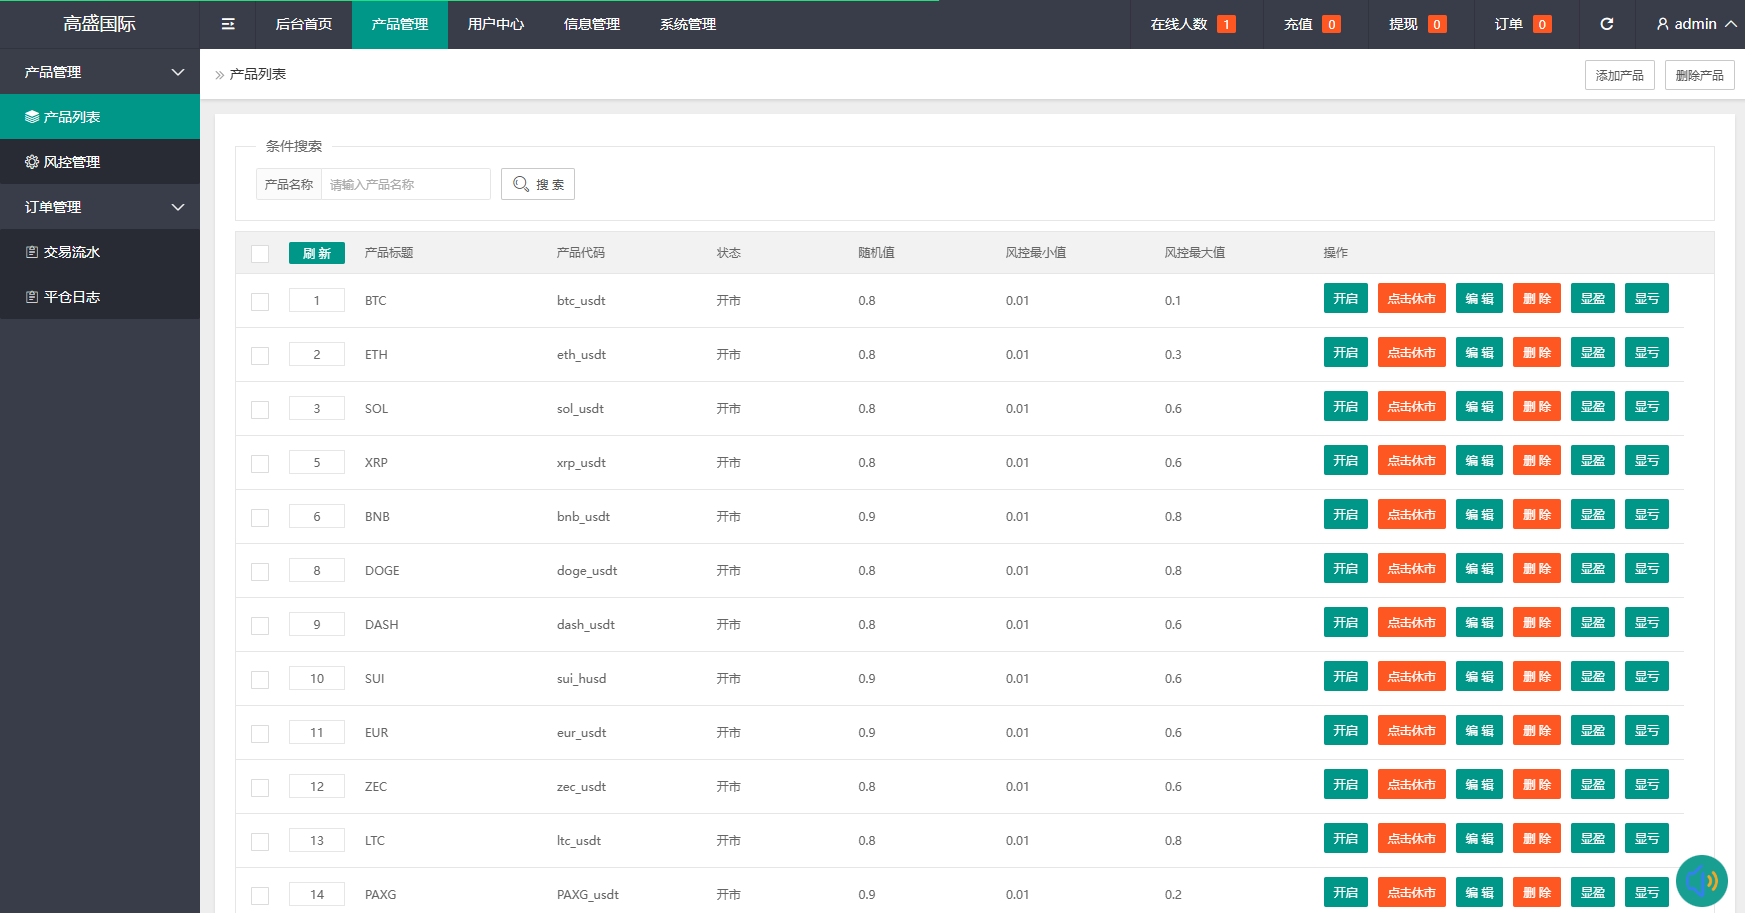Click the magnifier search button
The height and width of the screenshot is (913, 1745).
[x=538, y=184]
